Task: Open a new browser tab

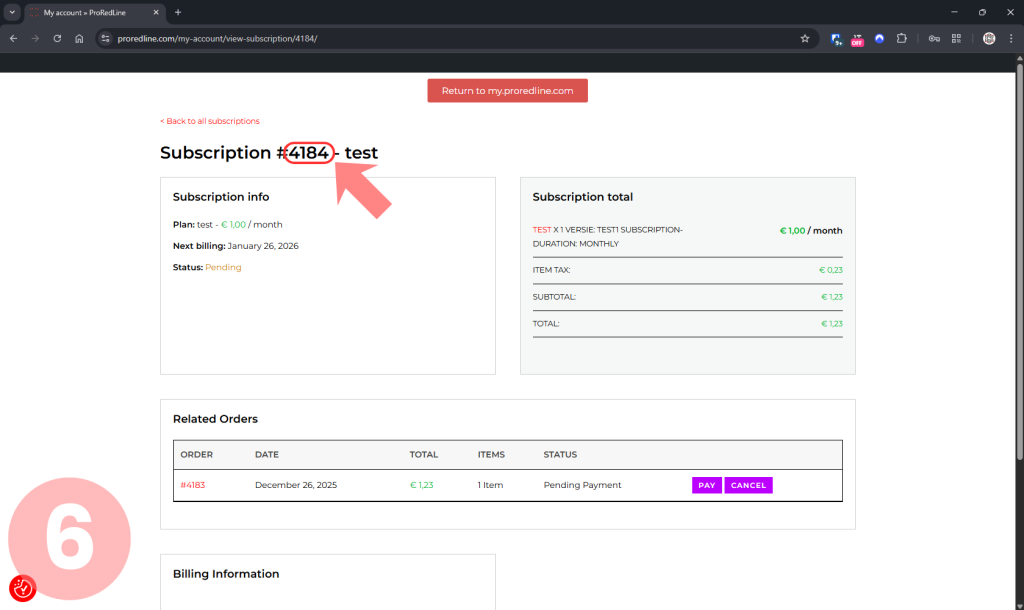Action: pyautogui.click(x=178, y=12)
